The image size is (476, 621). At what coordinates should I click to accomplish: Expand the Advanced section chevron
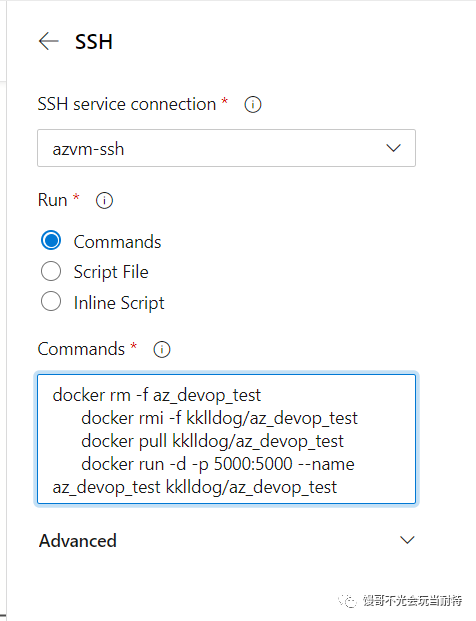407,540
